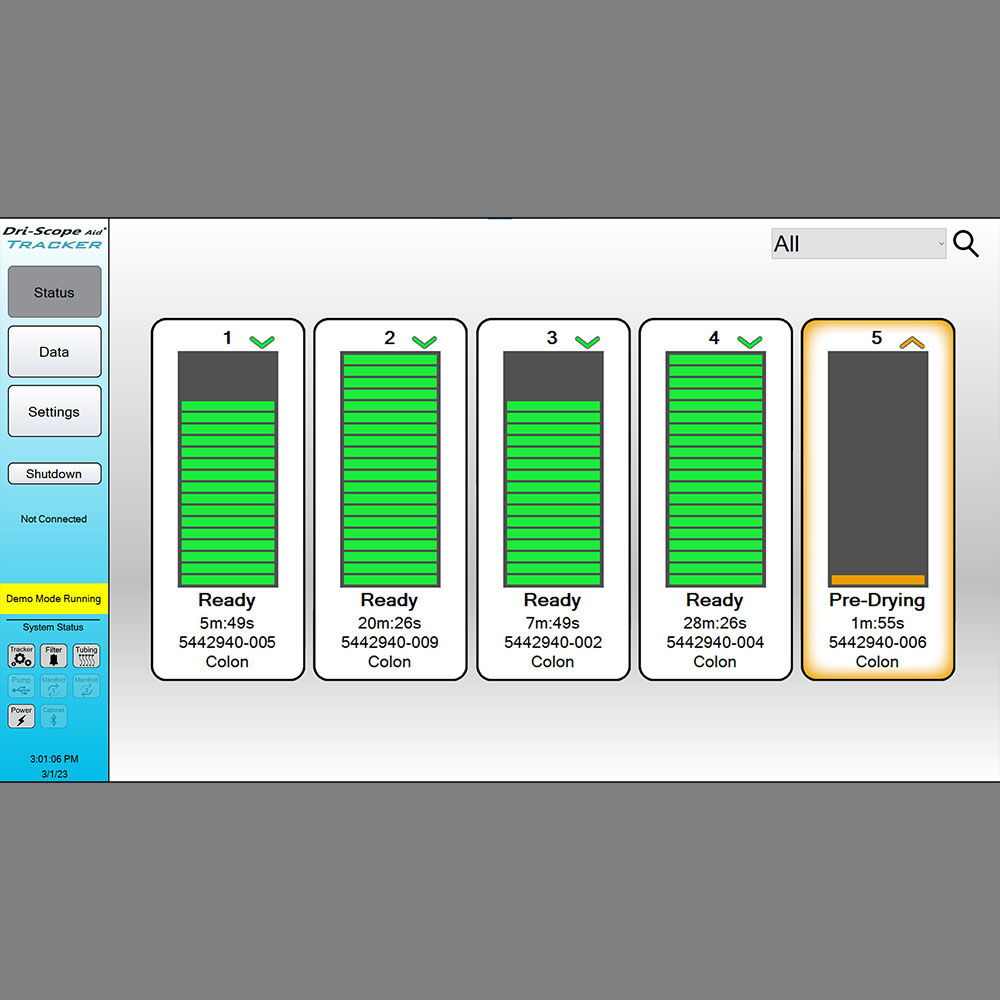Expand slot 2 green chevron
The width and height of the screenshot is (1000, 1000).
(424, 342)
